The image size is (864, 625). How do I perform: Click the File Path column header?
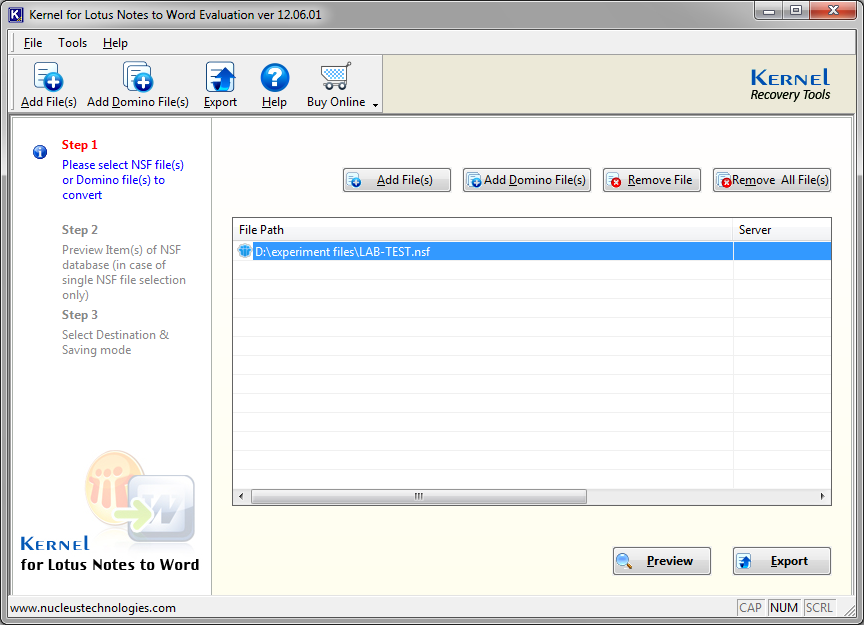tap(482, 230)
